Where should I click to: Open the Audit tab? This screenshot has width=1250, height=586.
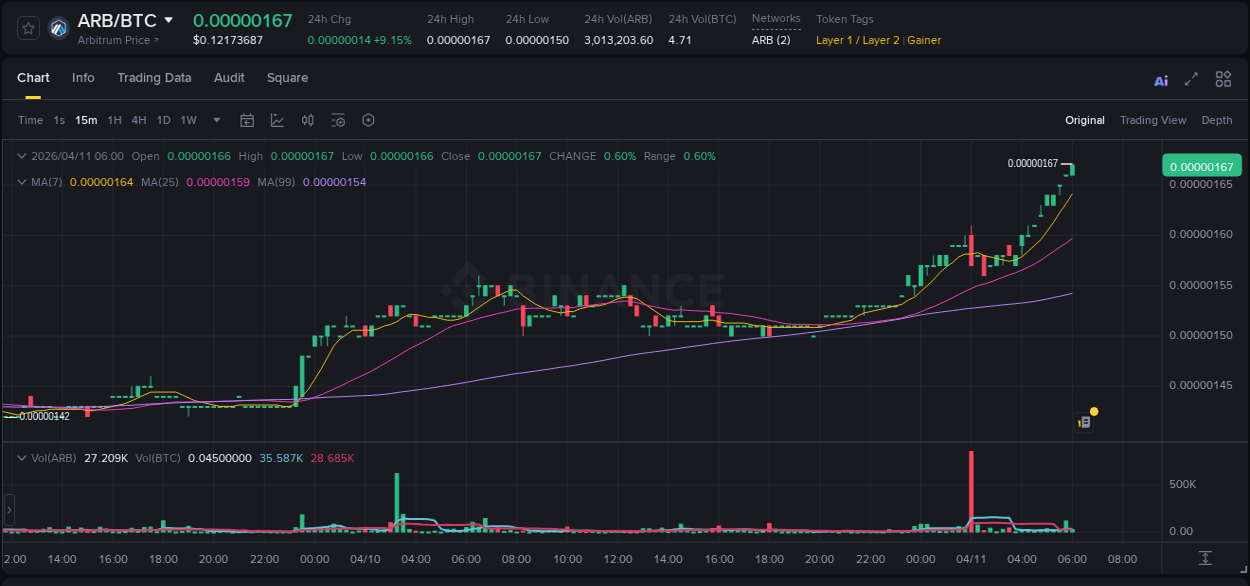(x=229, y=78)
